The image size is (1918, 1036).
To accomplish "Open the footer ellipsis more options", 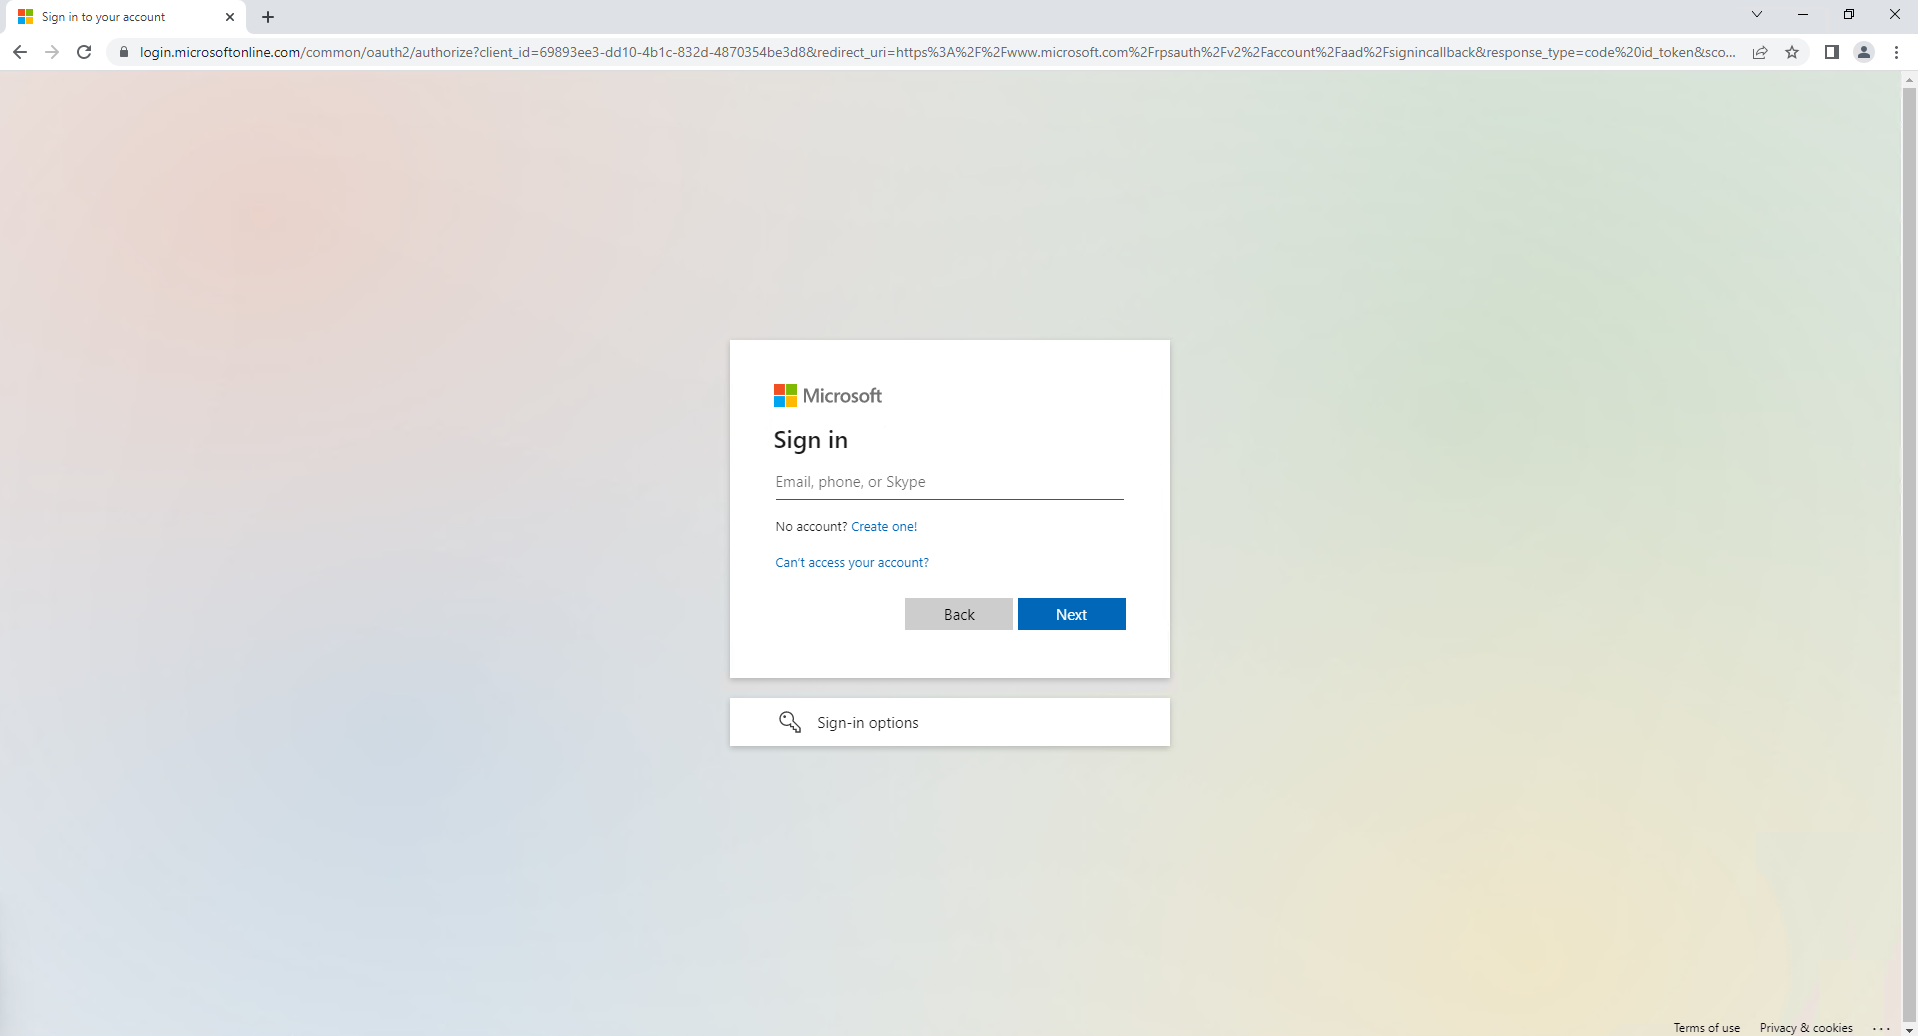I will tap(1881, 1028).
